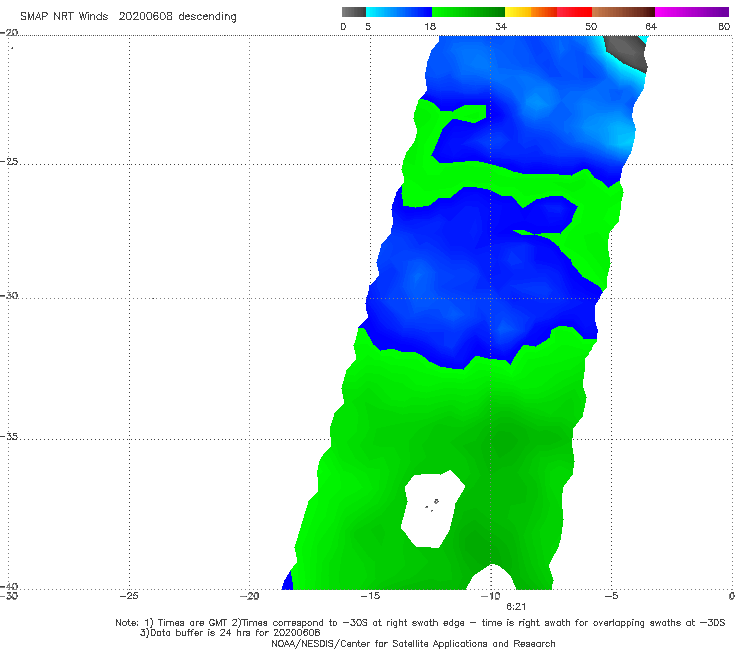Click the '64' label under the color bar
740x650 pixels.
[x=651, y=27]
